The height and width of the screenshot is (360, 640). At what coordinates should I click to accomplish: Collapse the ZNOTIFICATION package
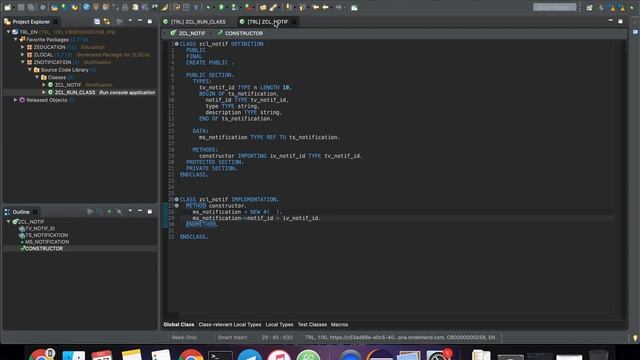[x=22, y=62]
